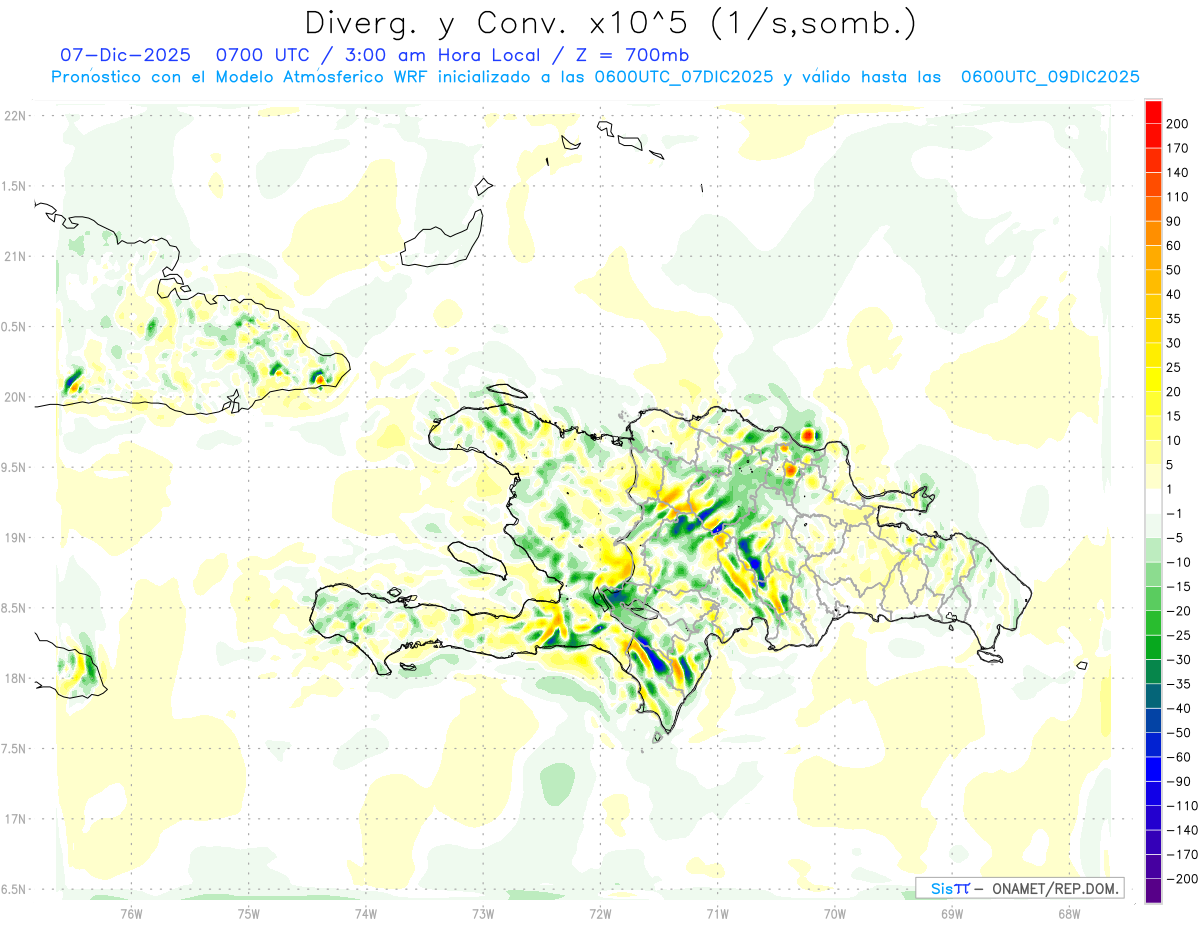Click the '9.5N' latitude label
This screenshot has height=927, width=1200.
coord(14,467)
